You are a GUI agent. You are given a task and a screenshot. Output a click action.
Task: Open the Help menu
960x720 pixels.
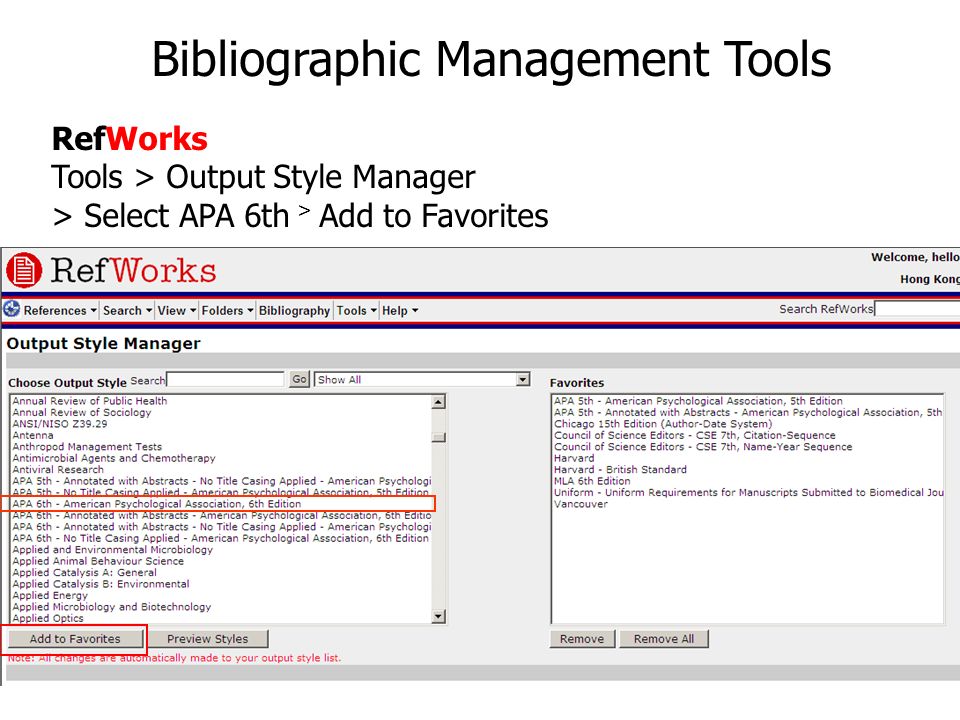tap(400, 310)
